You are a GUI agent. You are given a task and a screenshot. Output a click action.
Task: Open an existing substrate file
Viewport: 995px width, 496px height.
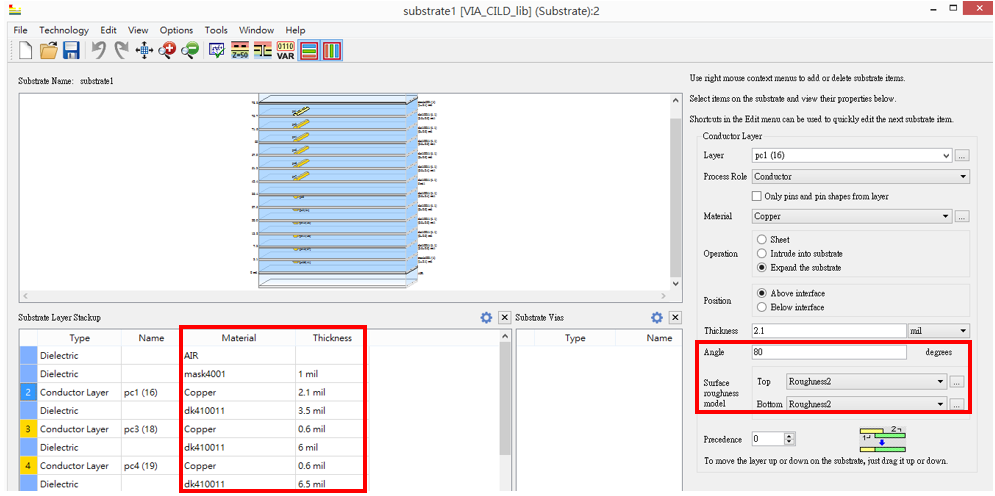(49, 51)
